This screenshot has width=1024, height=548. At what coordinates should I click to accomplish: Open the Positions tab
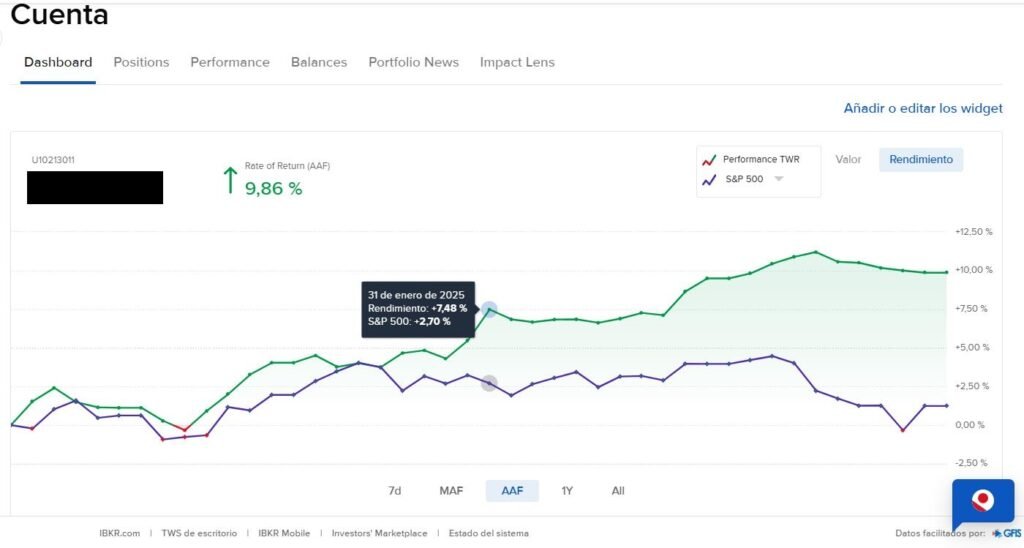[x=141, y=62]
